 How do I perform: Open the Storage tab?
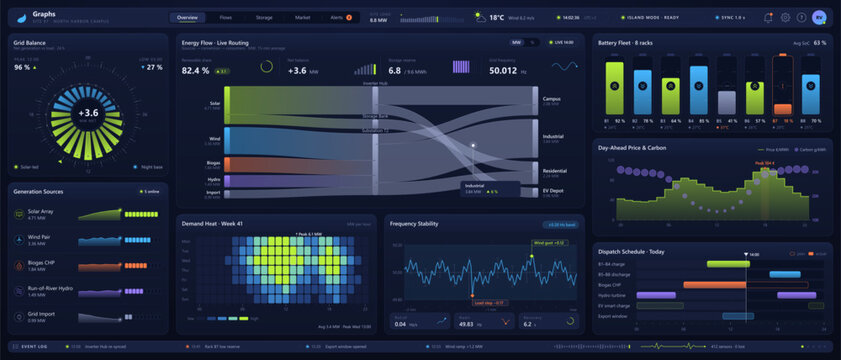(x=264, y=18)
